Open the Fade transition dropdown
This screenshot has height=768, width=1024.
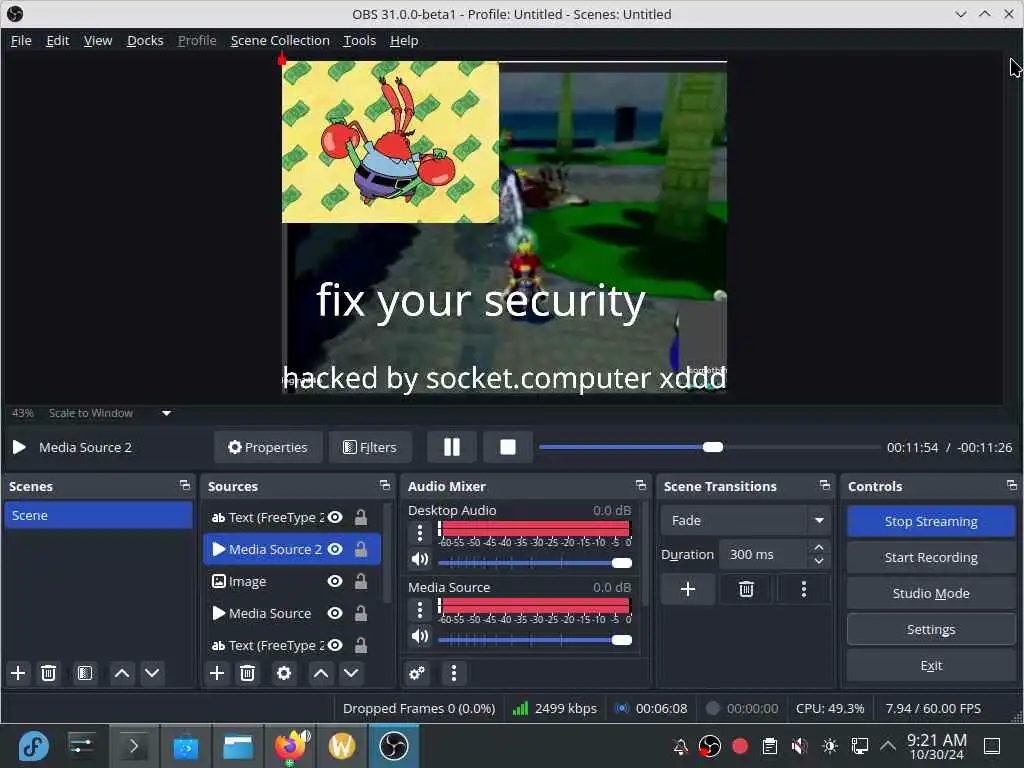pos(746,520)
